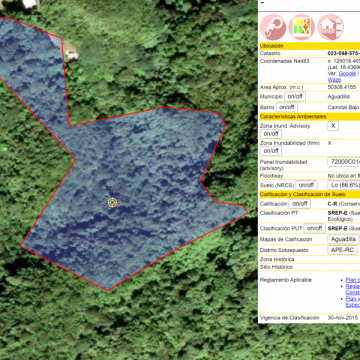
Task: Click the yellow target marker on parcel
Action: [x=113, y=202]
